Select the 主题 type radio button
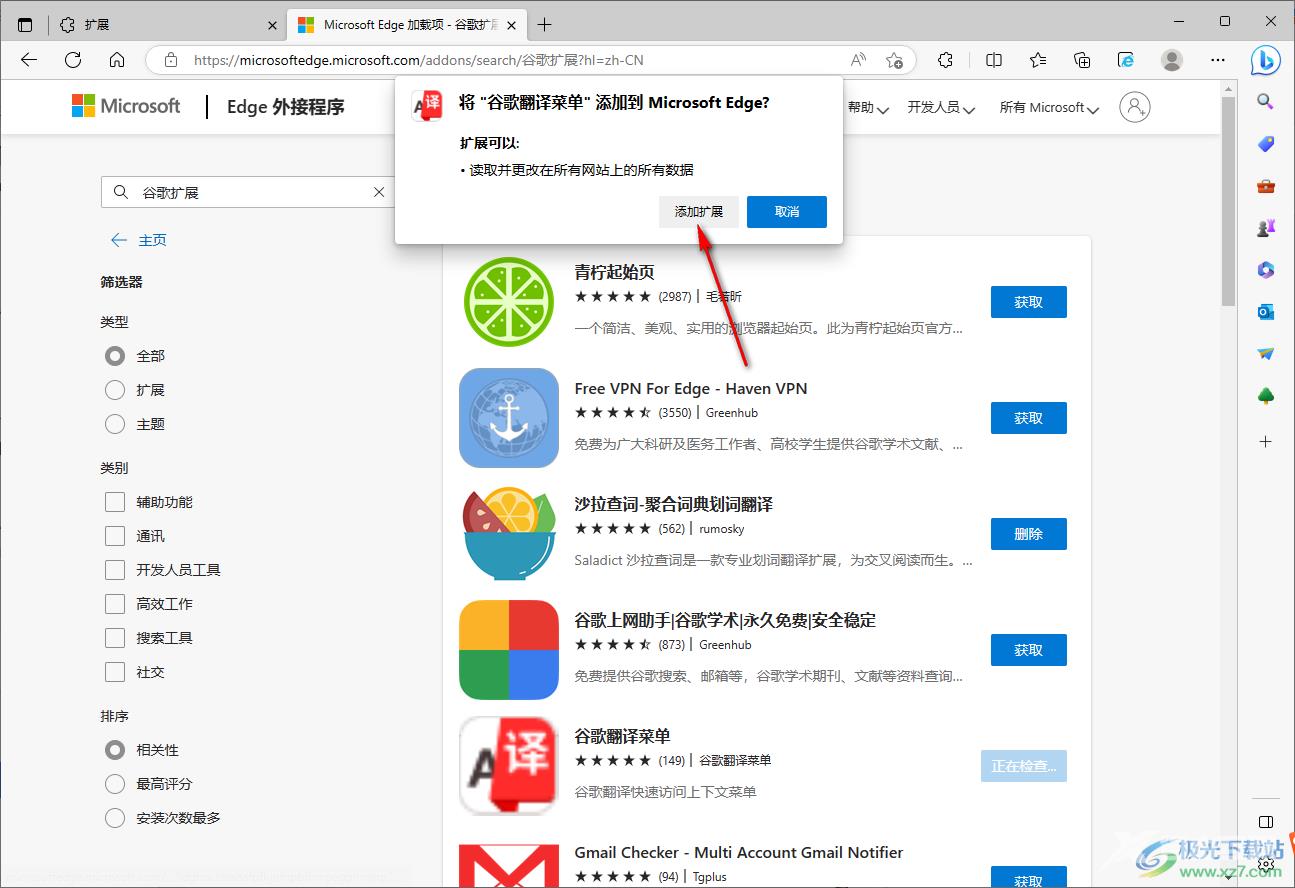This screenshot has height=888, width=1295. point(115,424)
